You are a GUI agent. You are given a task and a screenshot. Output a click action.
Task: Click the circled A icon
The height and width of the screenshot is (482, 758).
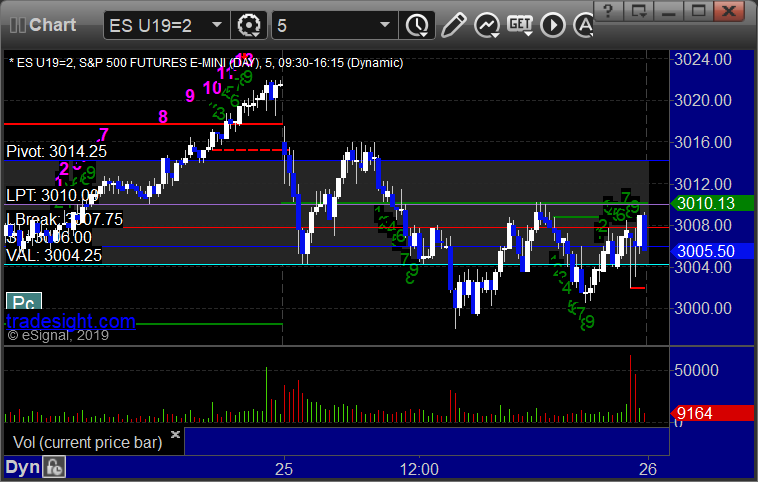click(x=583, y=25)
